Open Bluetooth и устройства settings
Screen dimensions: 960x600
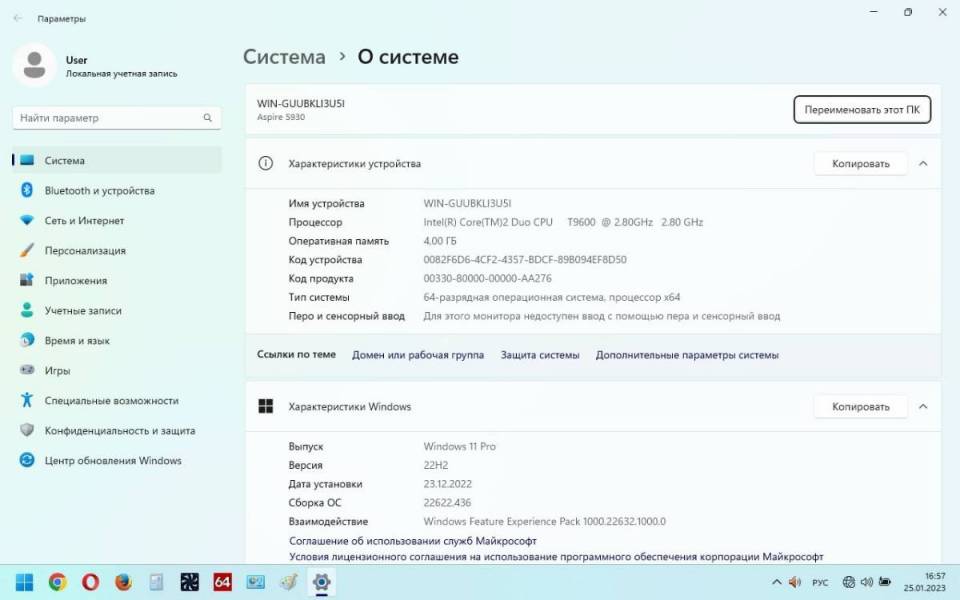(99, 191)
